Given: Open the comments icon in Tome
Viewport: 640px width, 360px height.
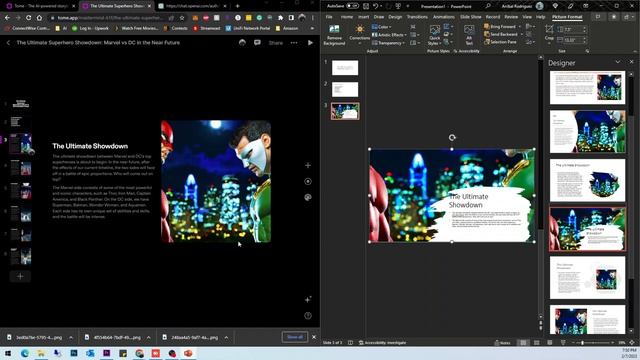Looking at the screenshot, I should [257, 42].
